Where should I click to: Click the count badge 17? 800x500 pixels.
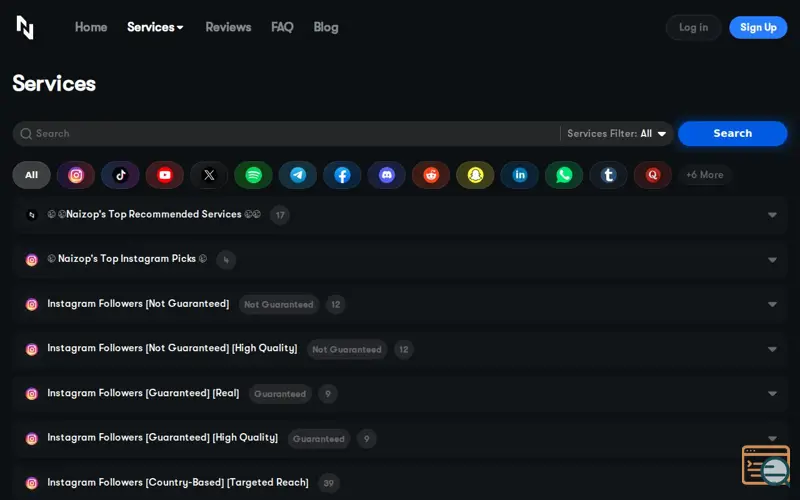coord(280,215)
